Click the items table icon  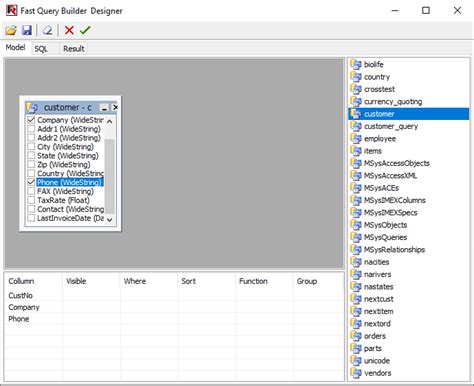coord(356,151)
